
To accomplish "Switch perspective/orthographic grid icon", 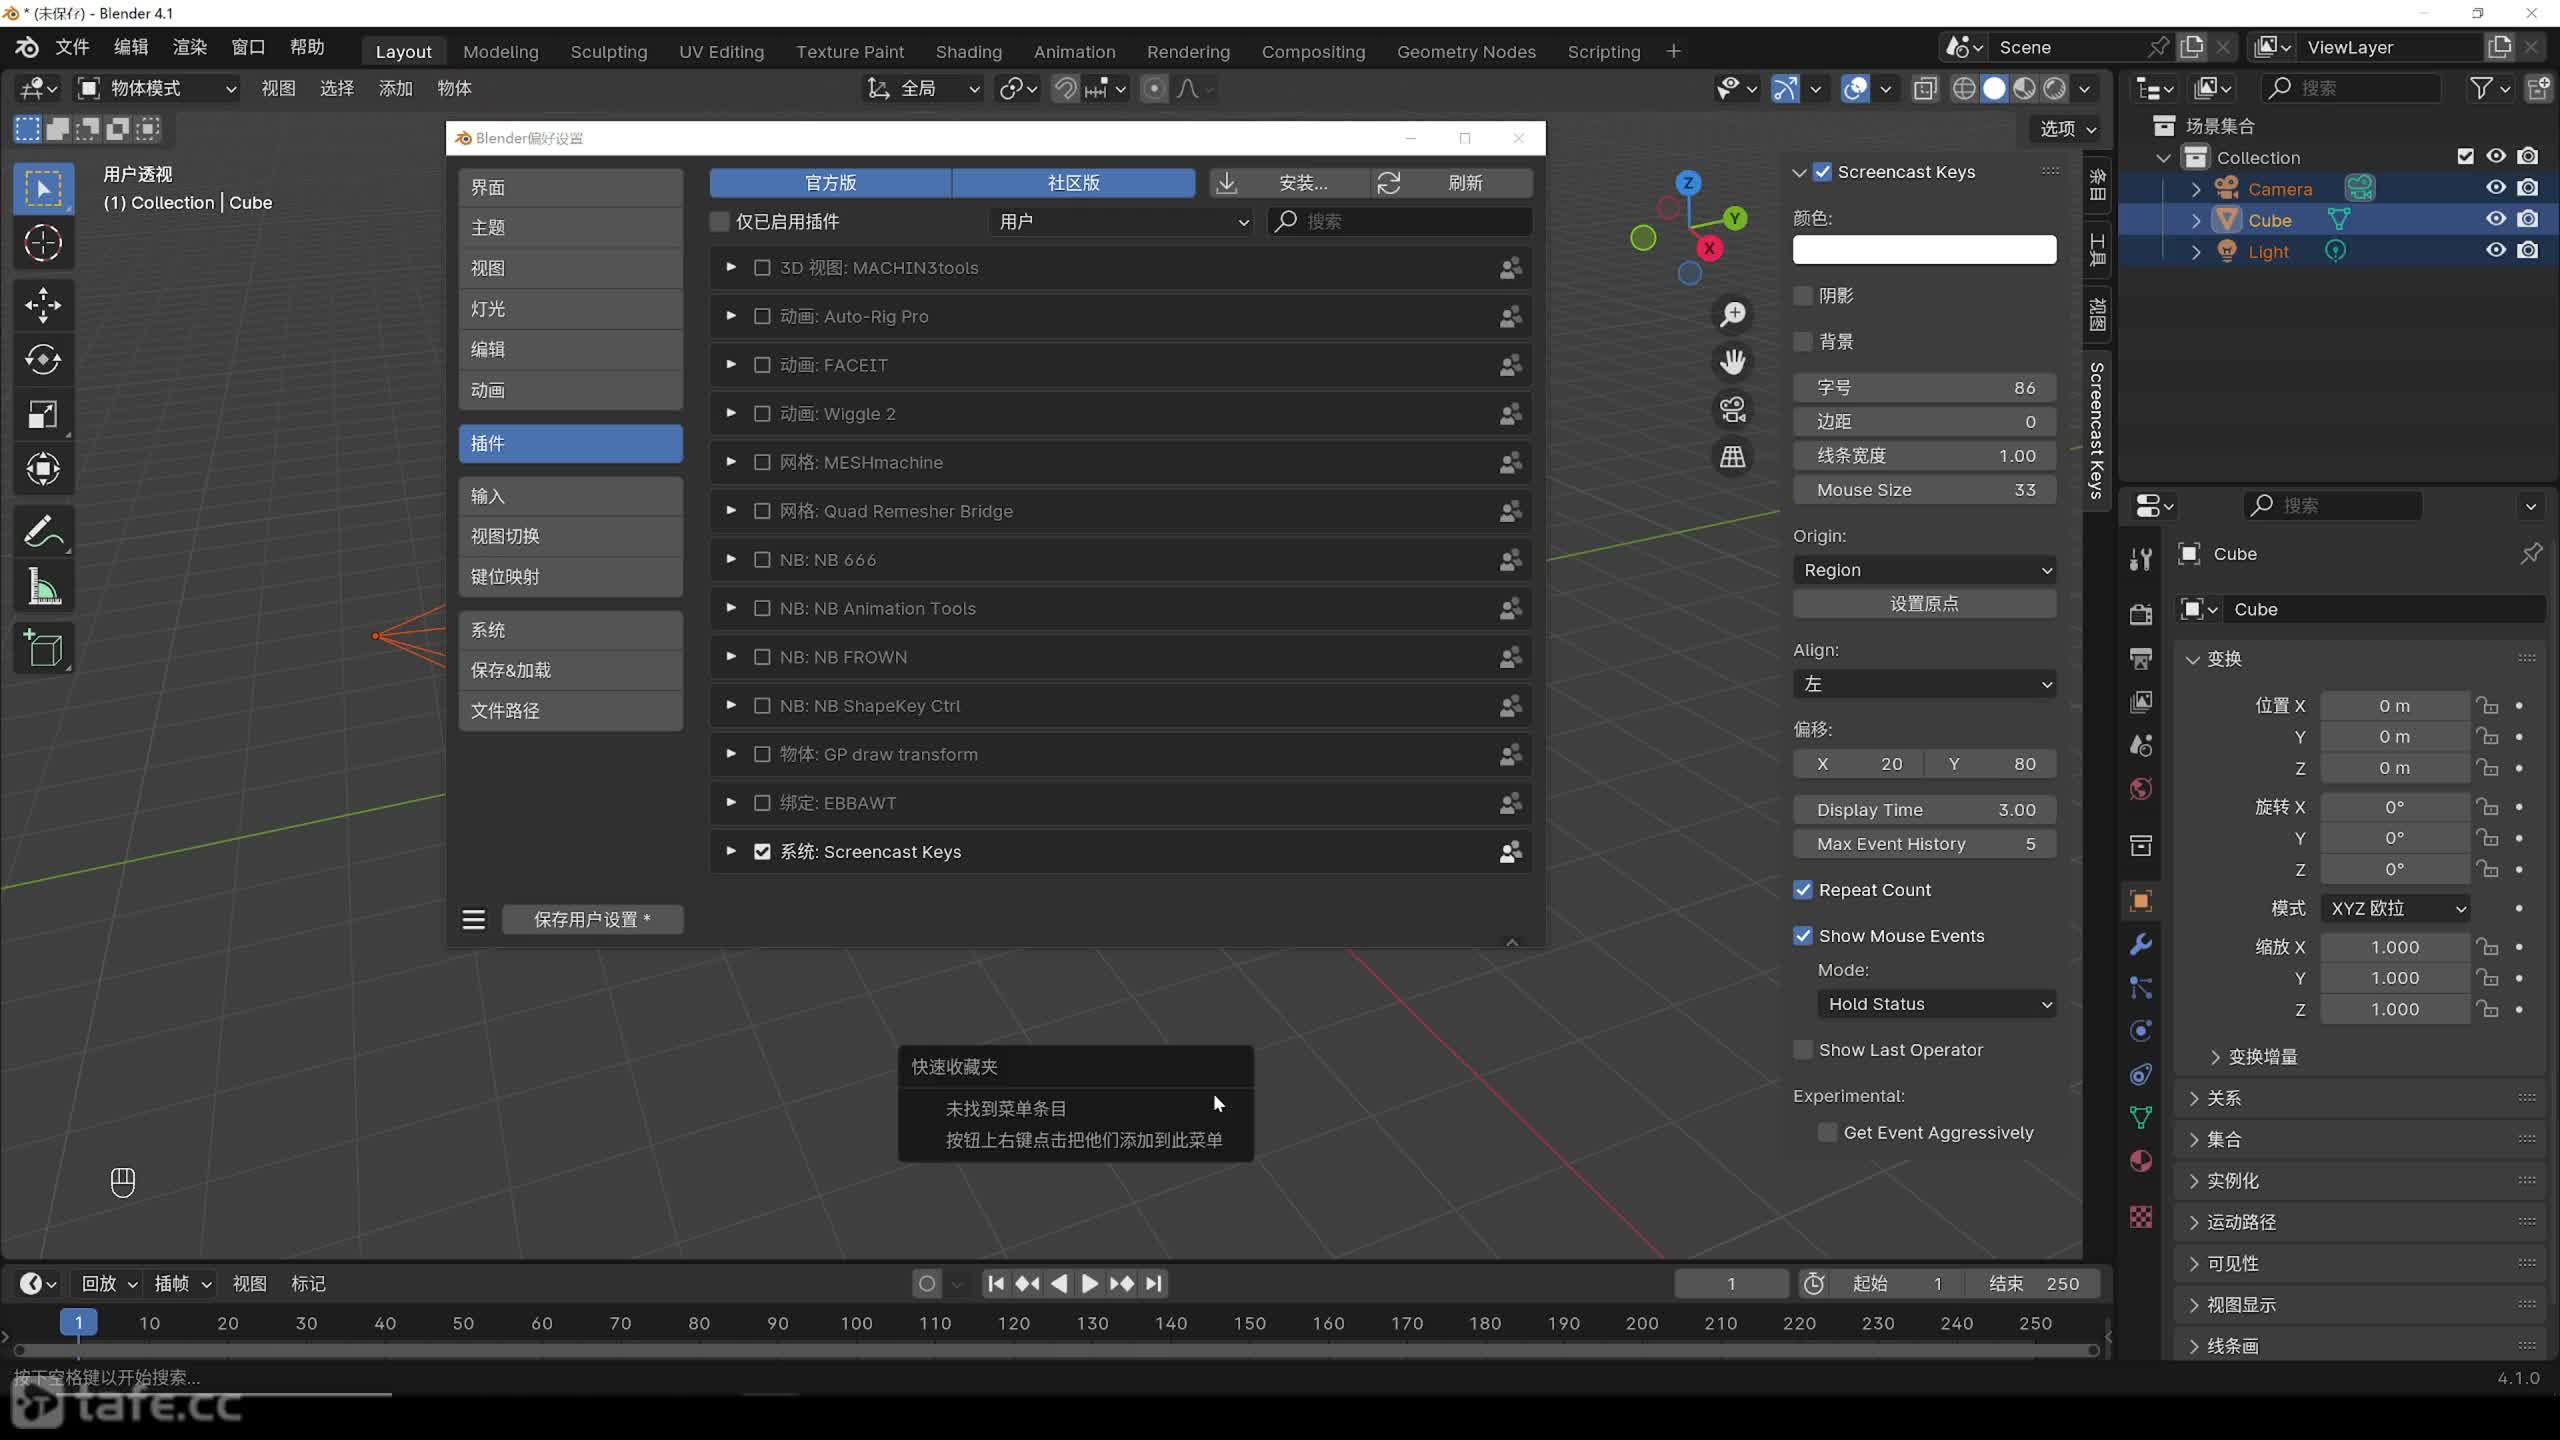I will click(x=1732, y=457).
